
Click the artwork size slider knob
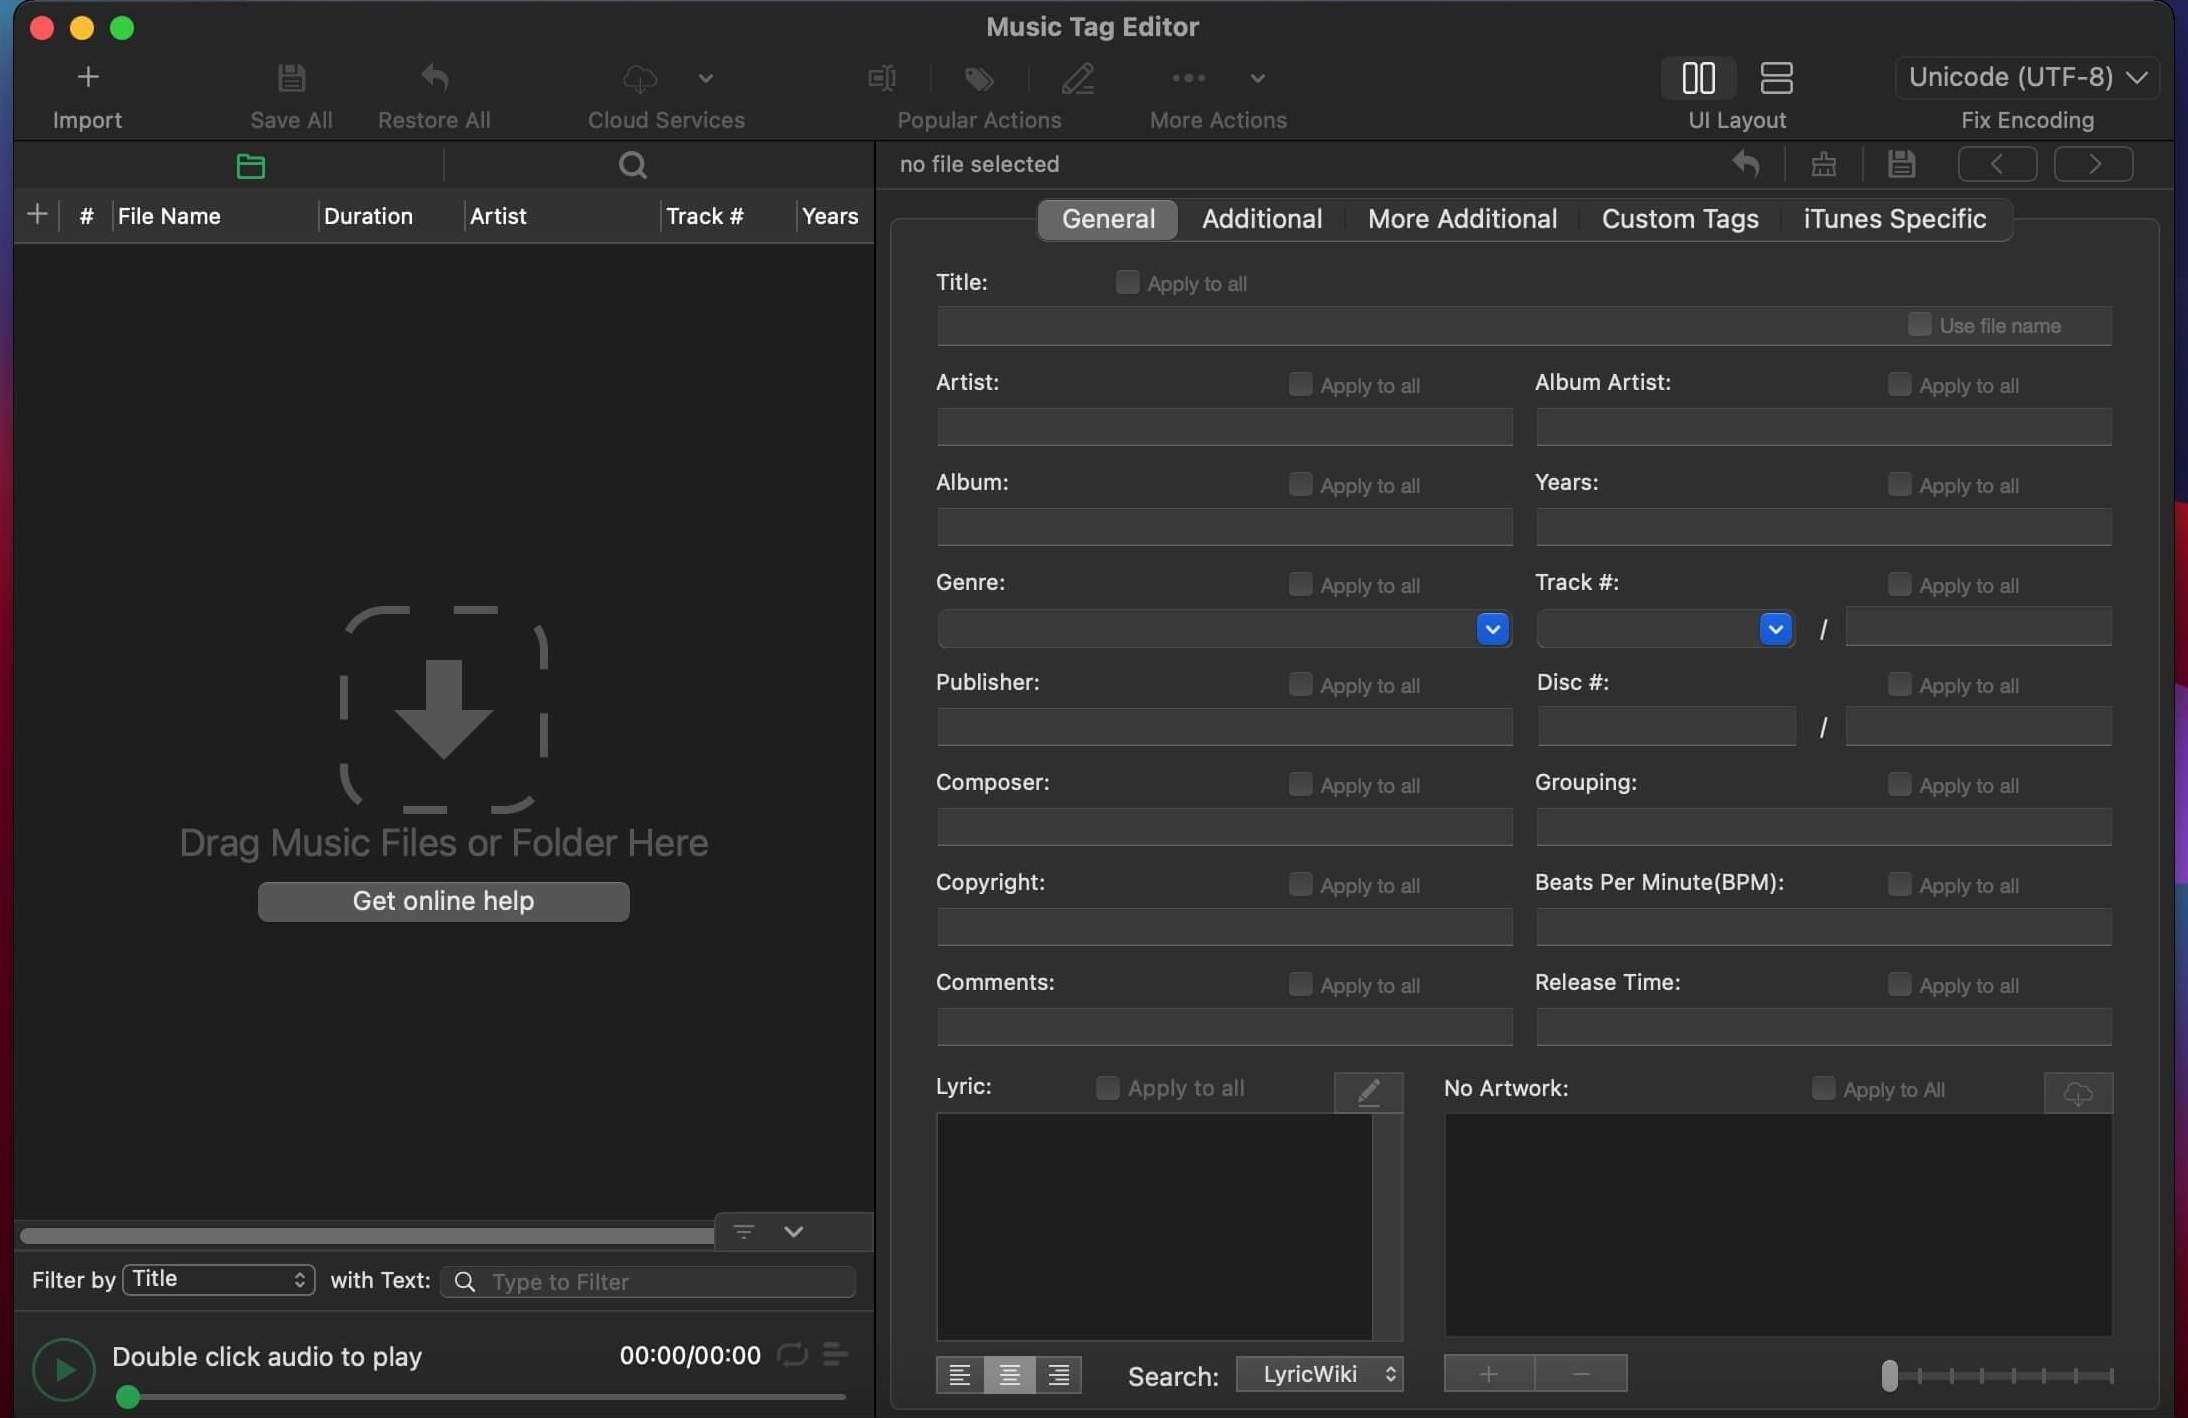point(1889,1375)
